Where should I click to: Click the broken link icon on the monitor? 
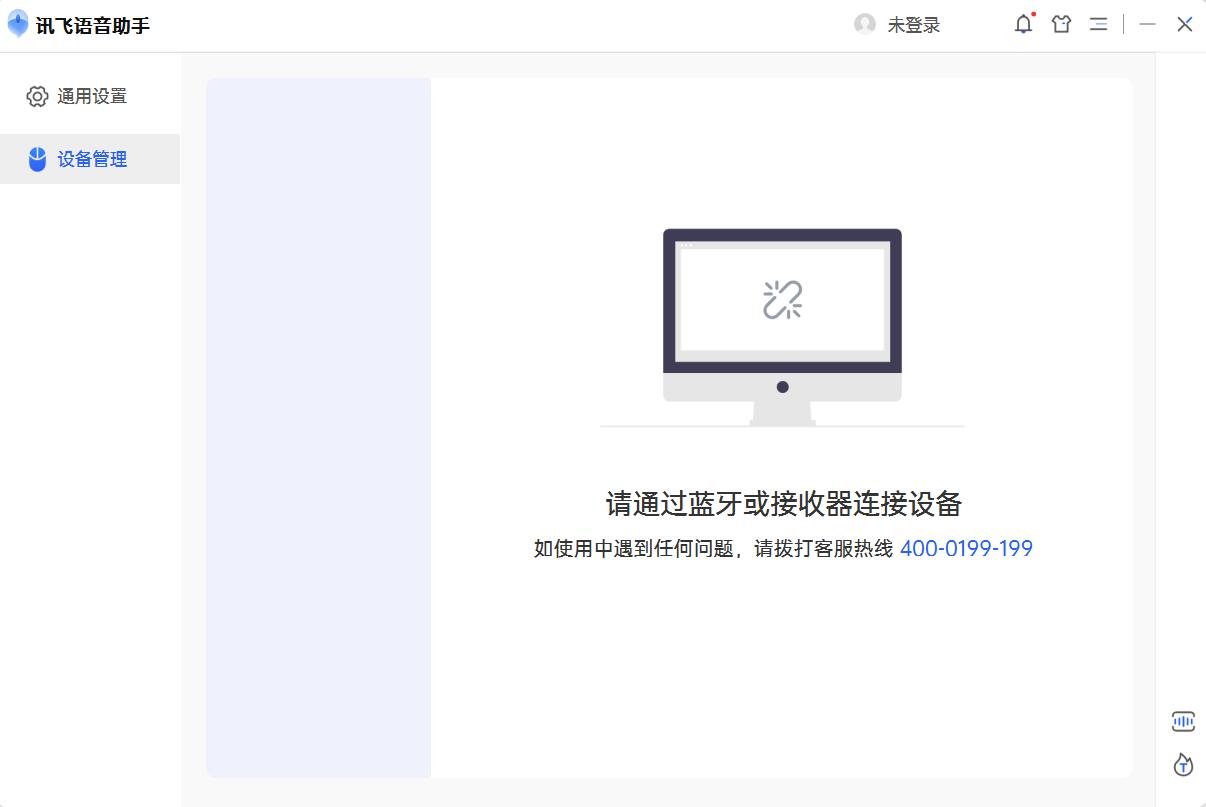tap(782, 299)
